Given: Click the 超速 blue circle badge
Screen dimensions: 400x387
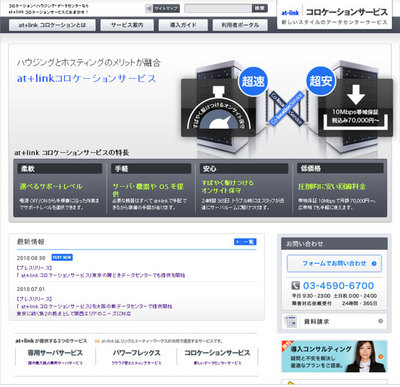Looking at the screenshot, I should point(253,81).
